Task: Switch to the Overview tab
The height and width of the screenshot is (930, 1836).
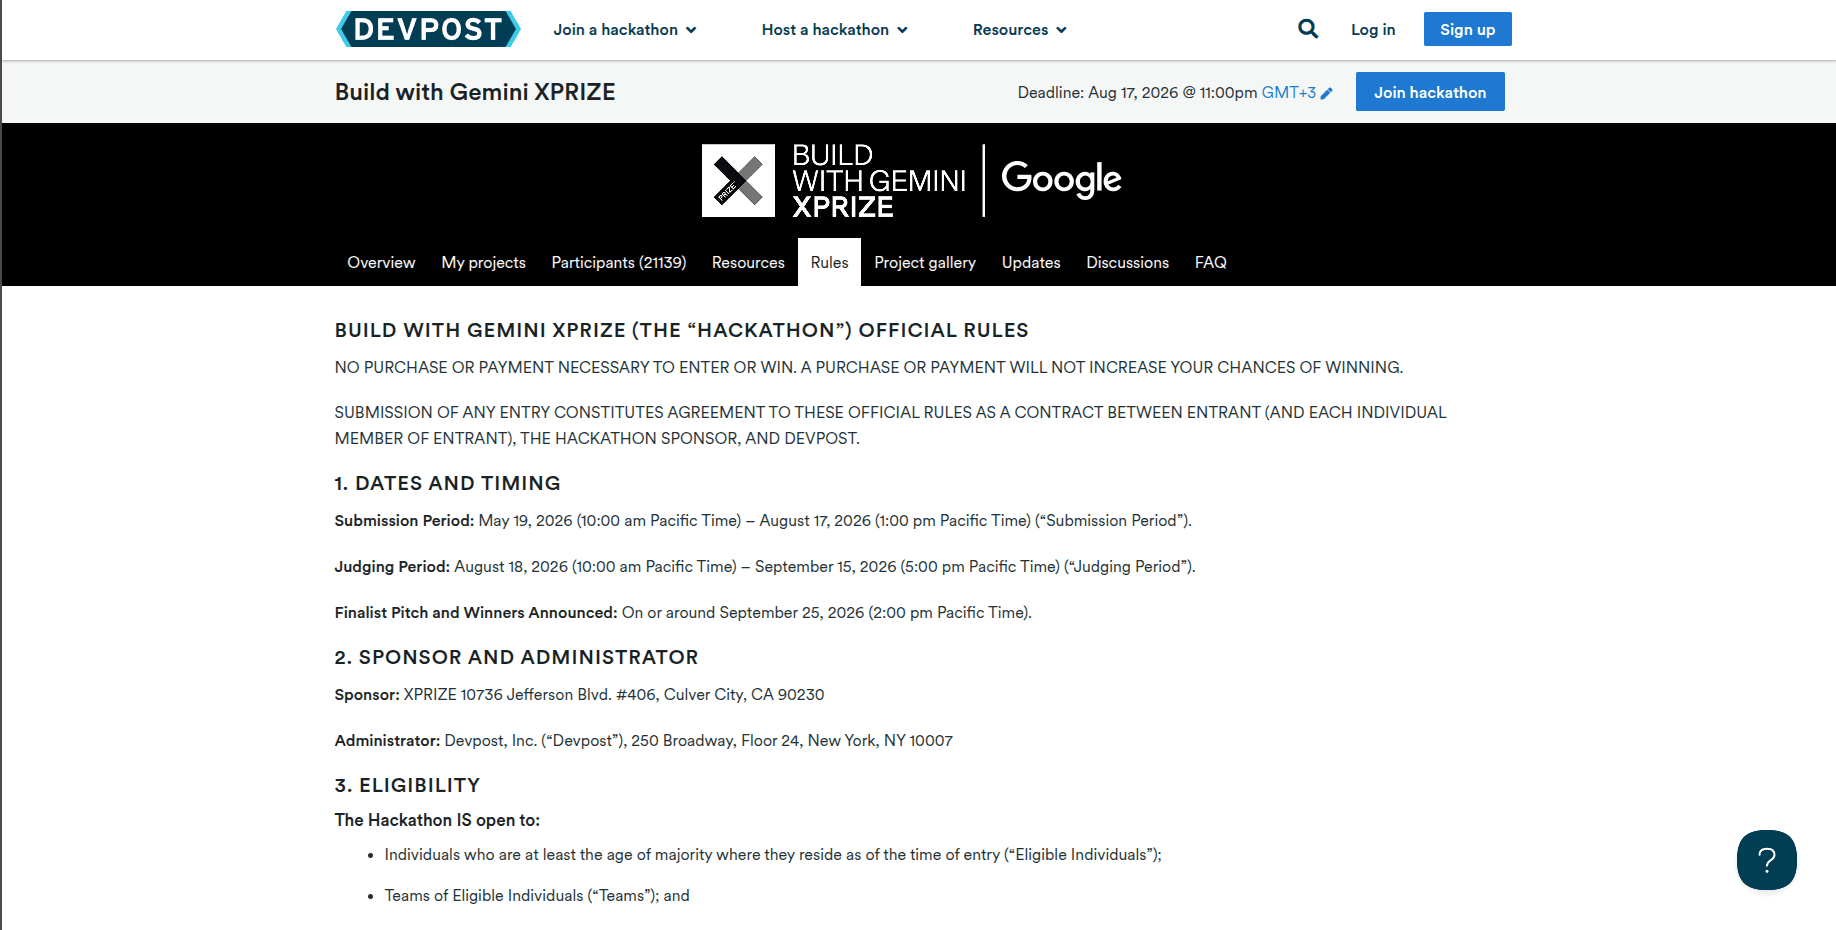Action: tap(381, 262)
